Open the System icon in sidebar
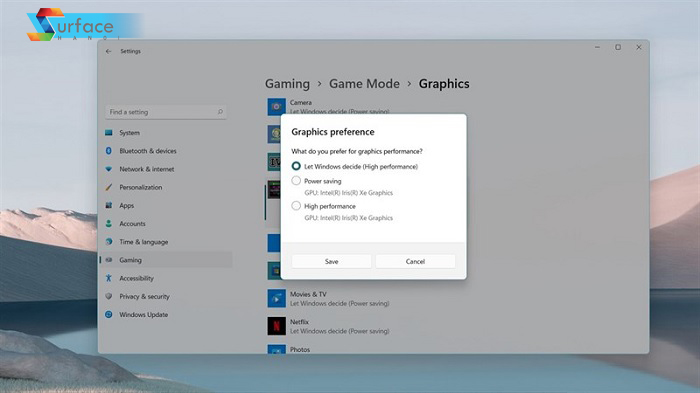The image size is (700, 393). (109, 133)
